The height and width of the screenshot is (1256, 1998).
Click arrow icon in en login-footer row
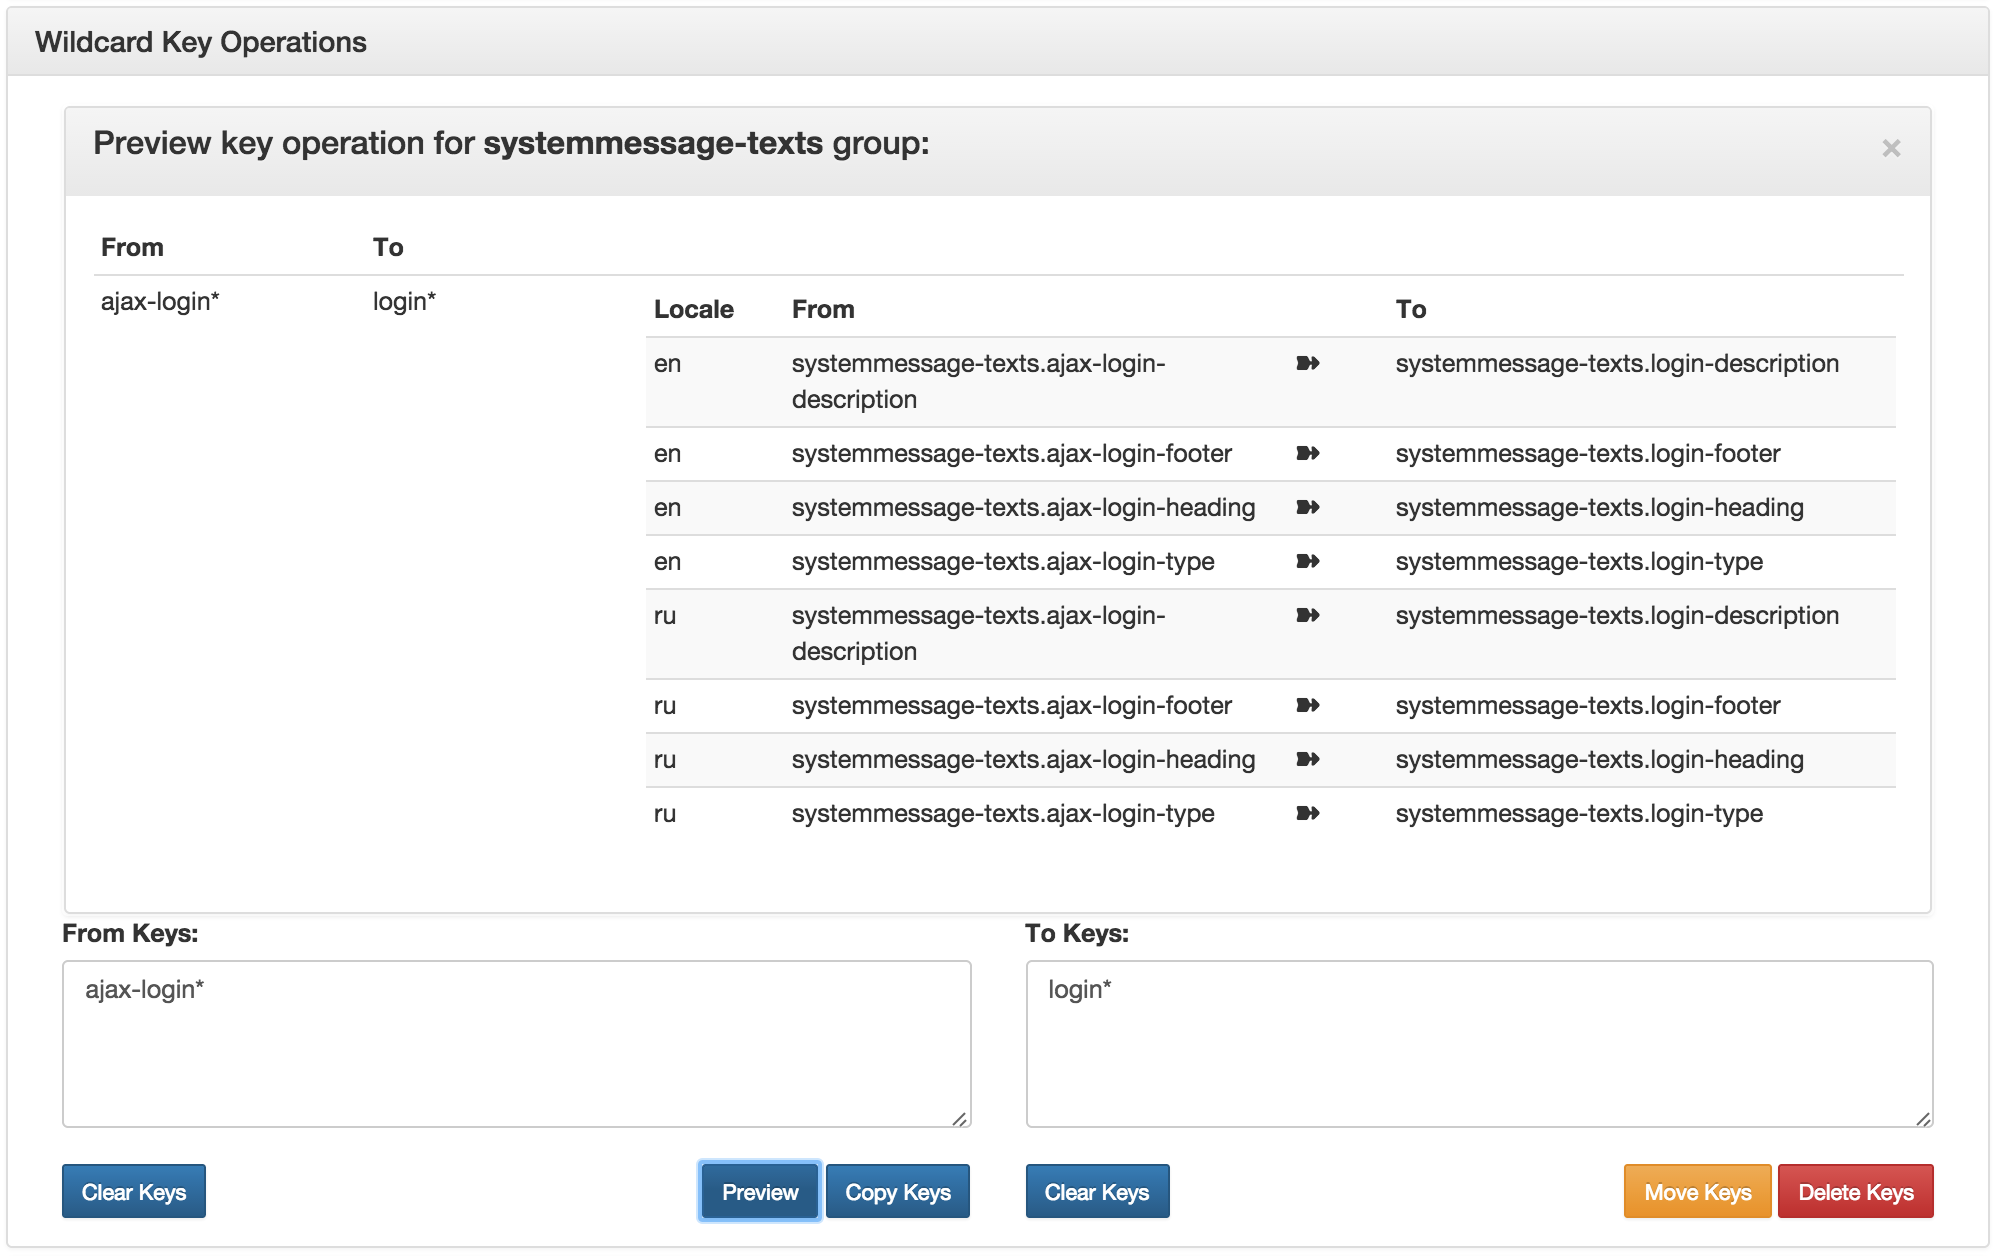[1307, 453]
